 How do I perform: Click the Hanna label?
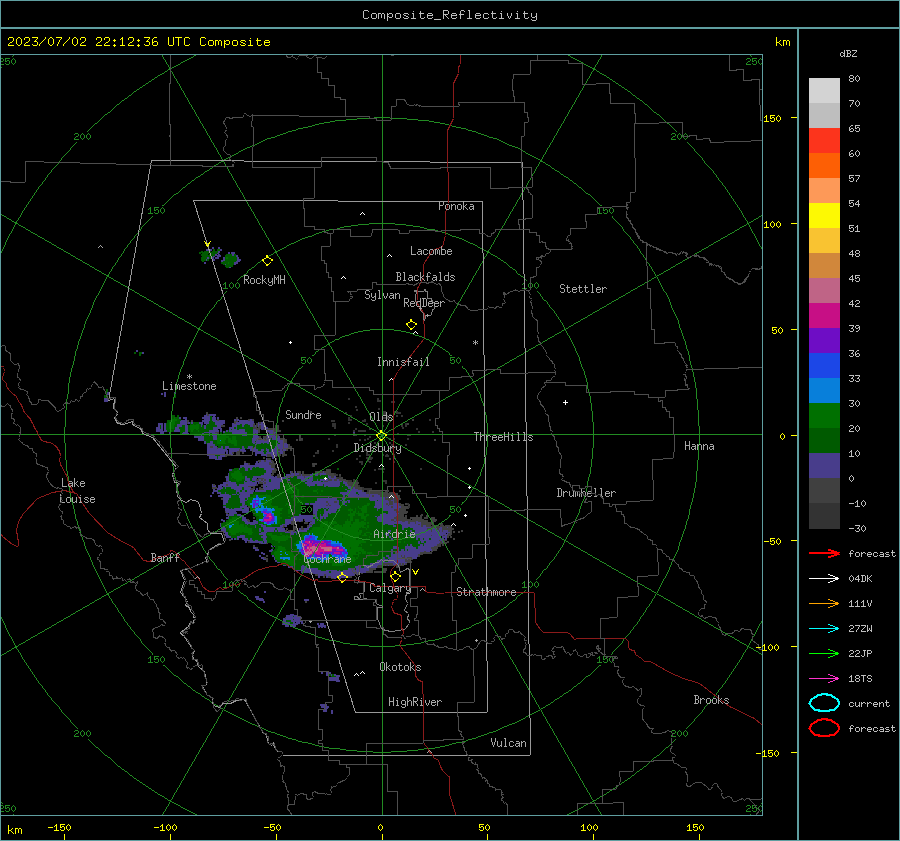pyautogui.click(x=699, y=446)
